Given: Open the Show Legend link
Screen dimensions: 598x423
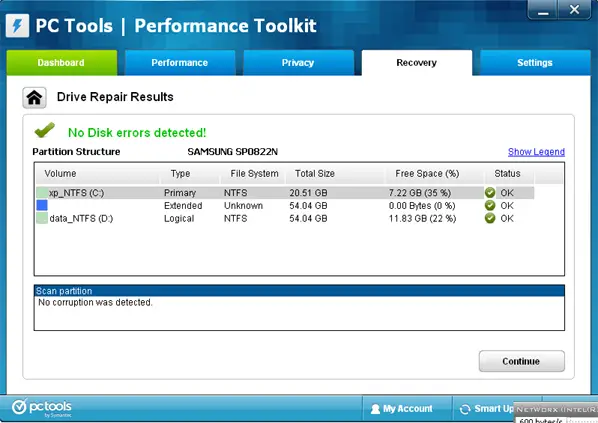Looking at the screenshot, I should [x=536, y=152].
